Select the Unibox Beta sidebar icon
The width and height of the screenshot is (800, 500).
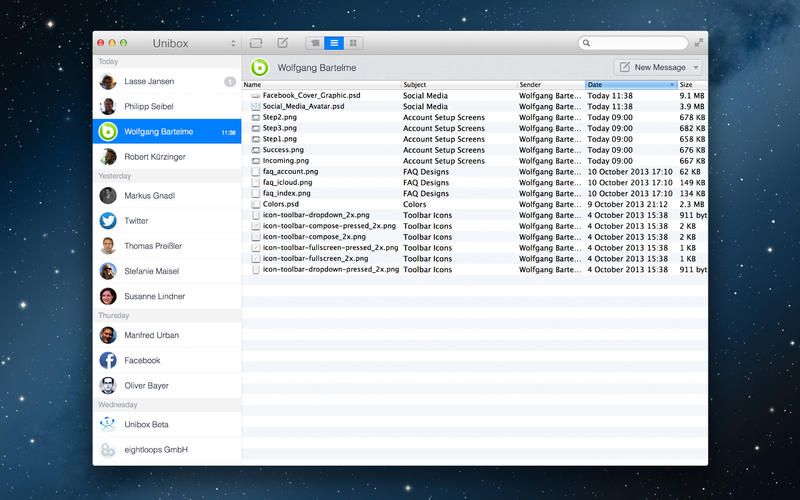pos(108,425)
